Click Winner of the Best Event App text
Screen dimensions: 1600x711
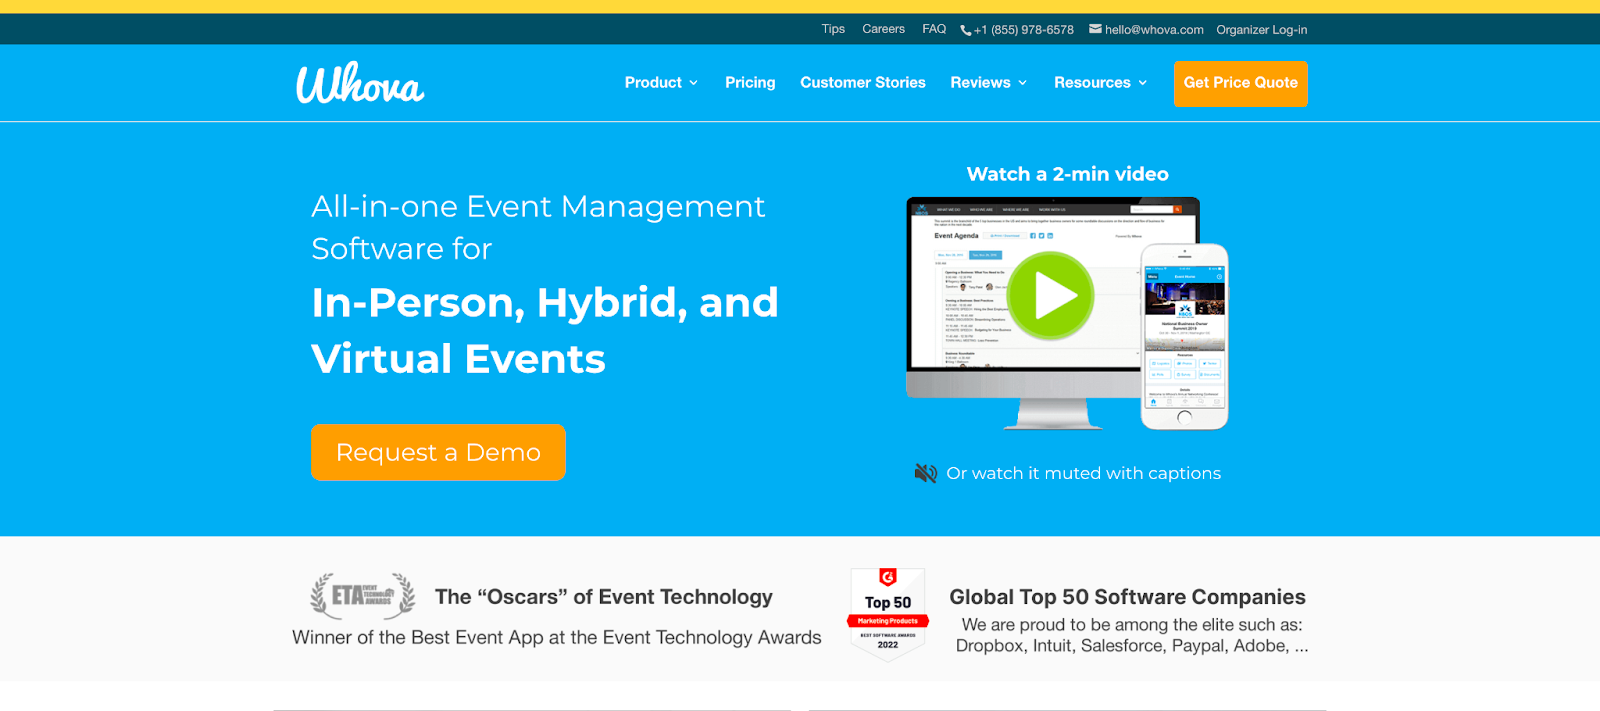[557, 637]
